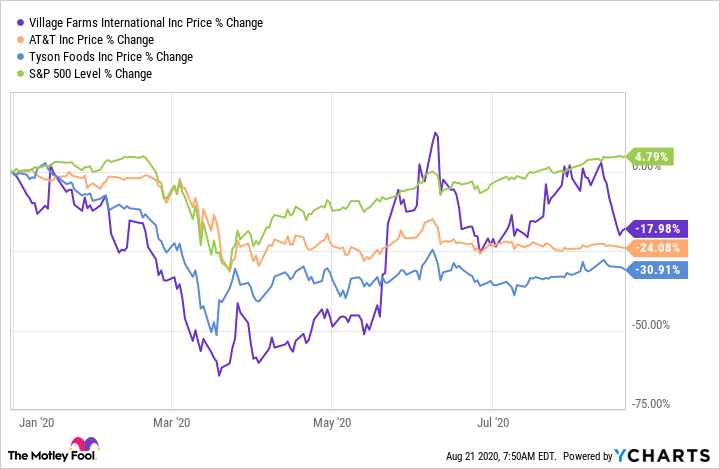Select AT&T Inc Price % Change label
This screenshot has width=720, height=469.
click(x=82, y=39)
